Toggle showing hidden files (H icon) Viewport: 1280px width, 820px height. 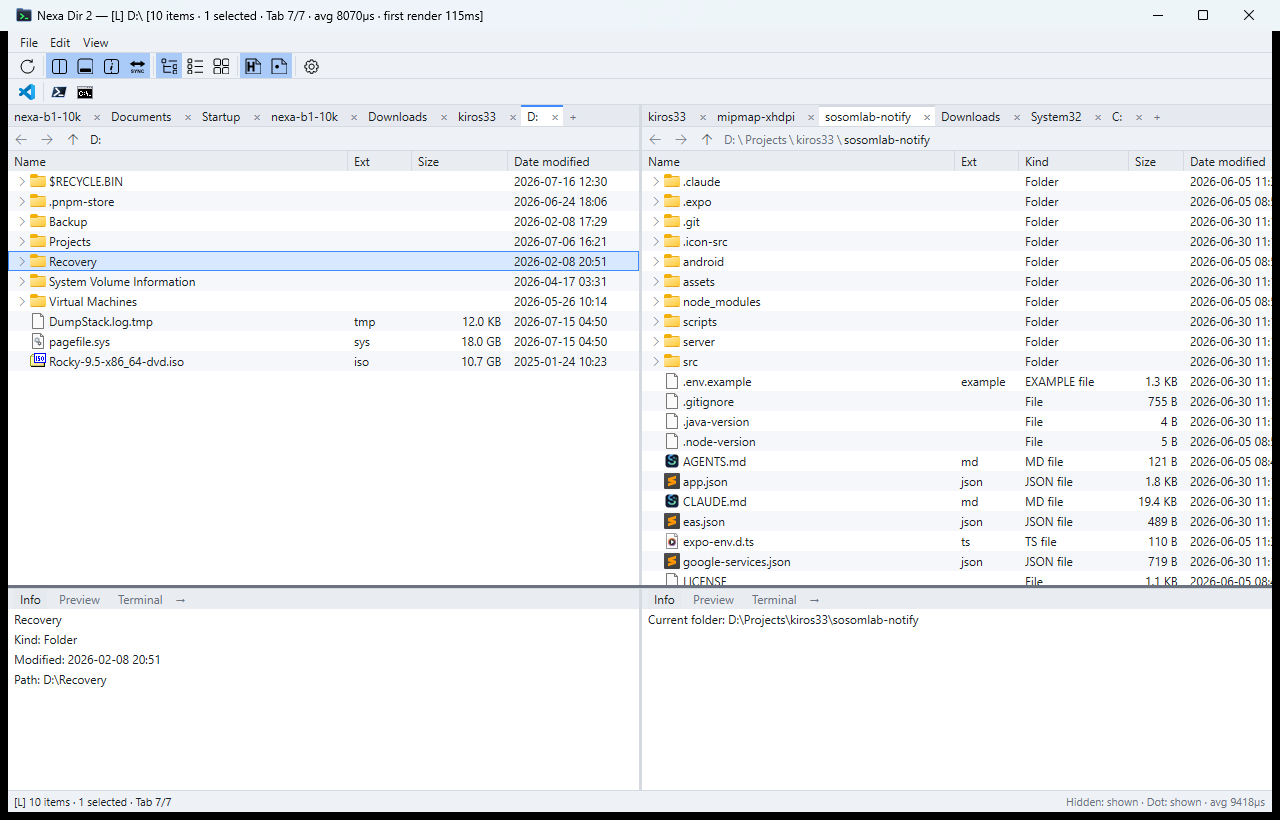pos(253,67)
